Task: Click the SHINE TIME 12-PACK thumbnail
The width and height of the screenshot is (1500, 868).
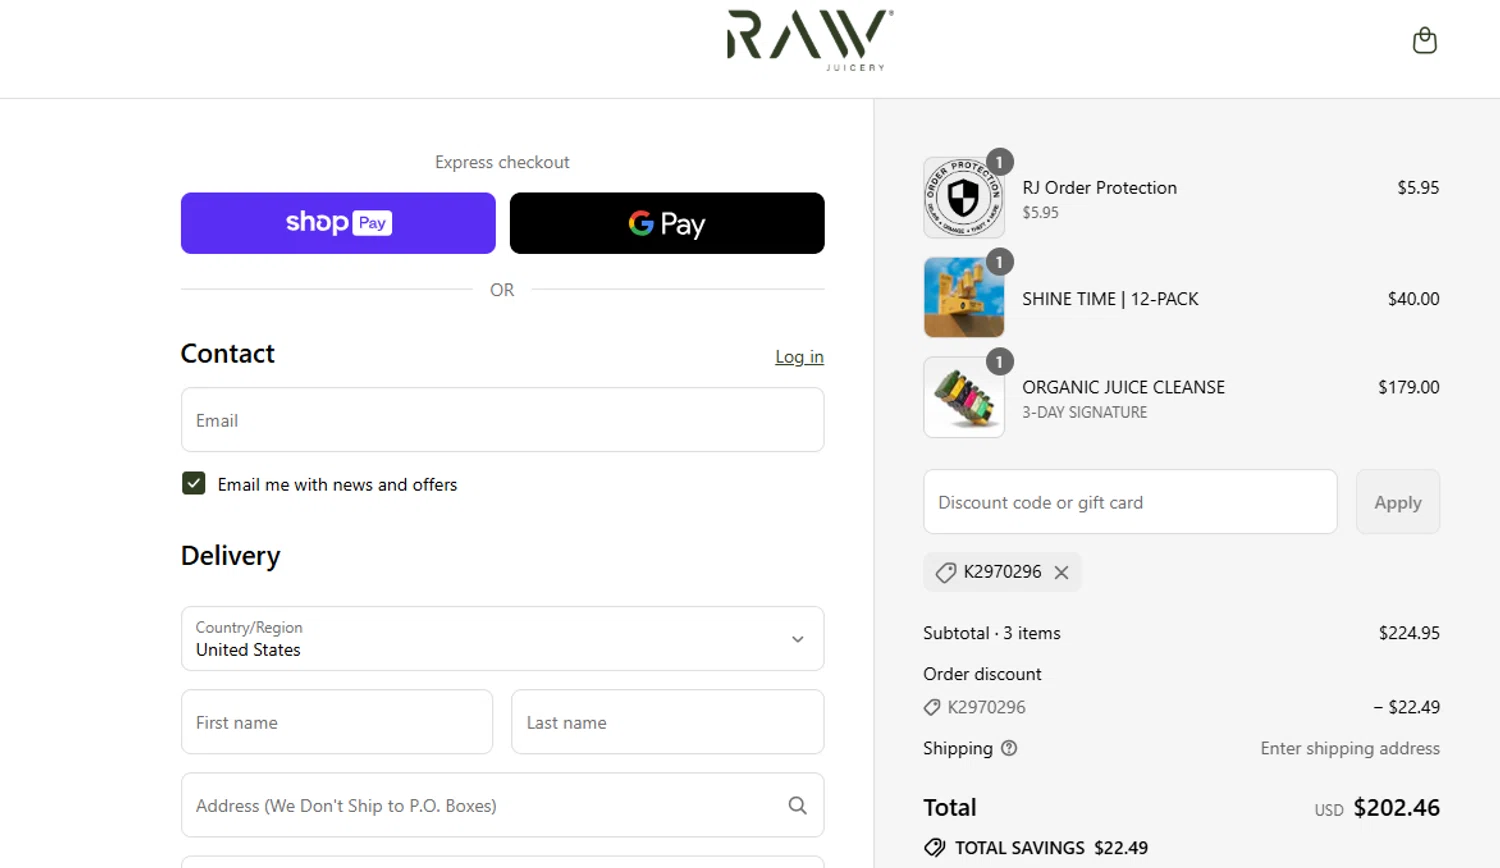Action: click(964, 297)
